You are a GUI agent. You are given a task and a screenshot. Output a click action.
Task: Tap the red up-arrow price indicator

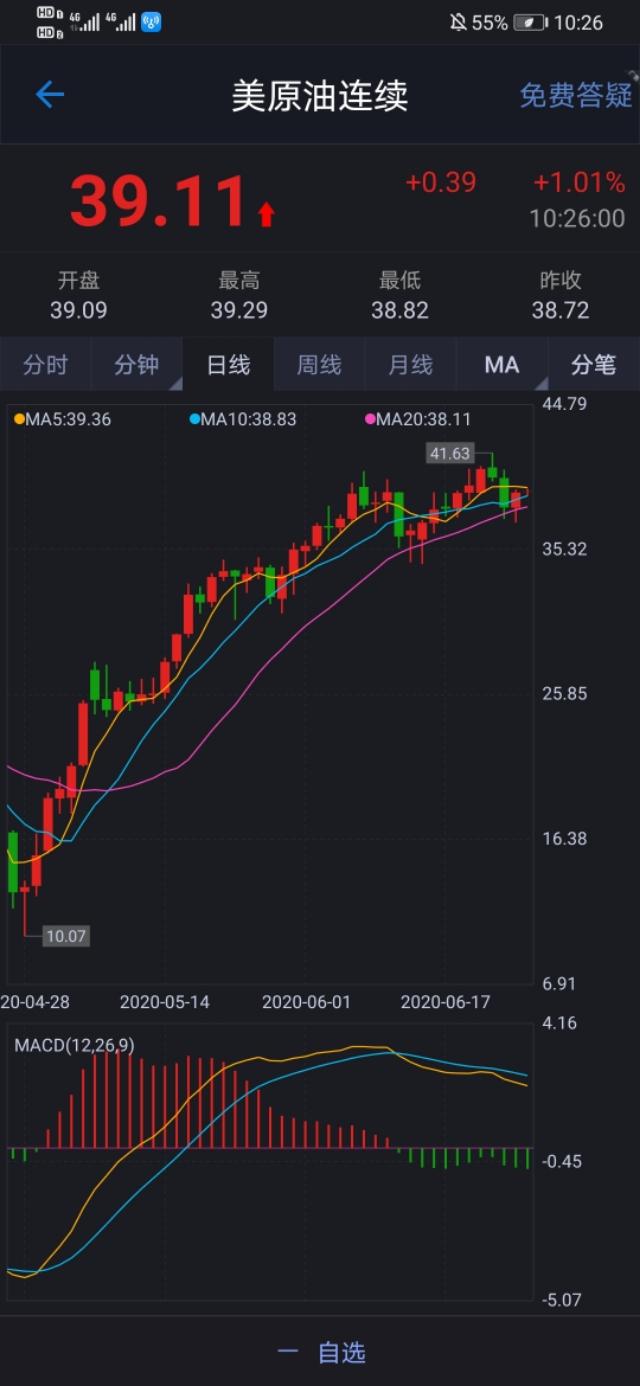pyautogui.click(x=266, y=214)
